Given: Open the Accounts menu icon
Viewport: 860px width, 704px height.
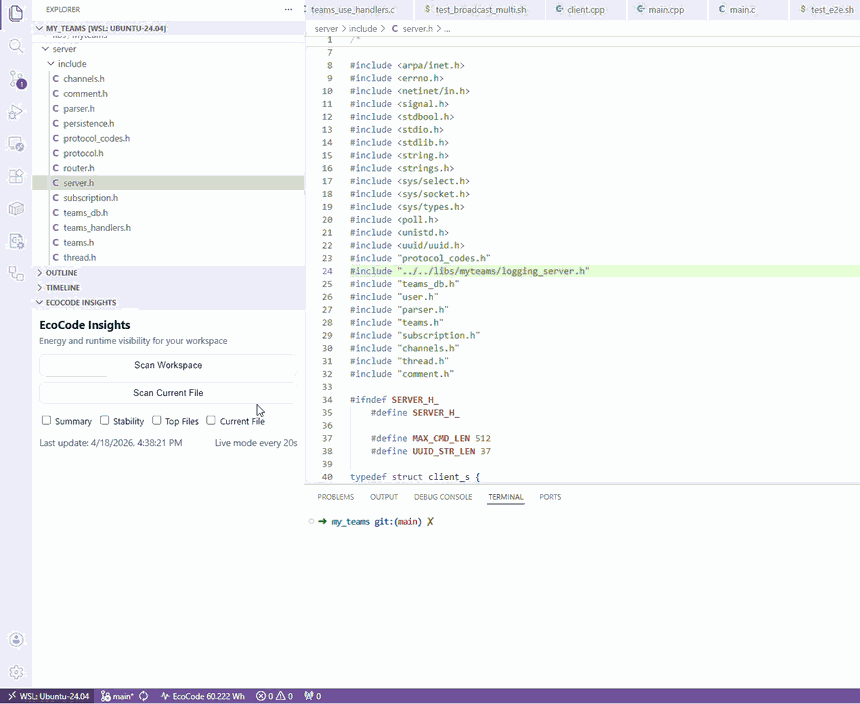Looking at the screenshot, I should [x=16, y=639].
